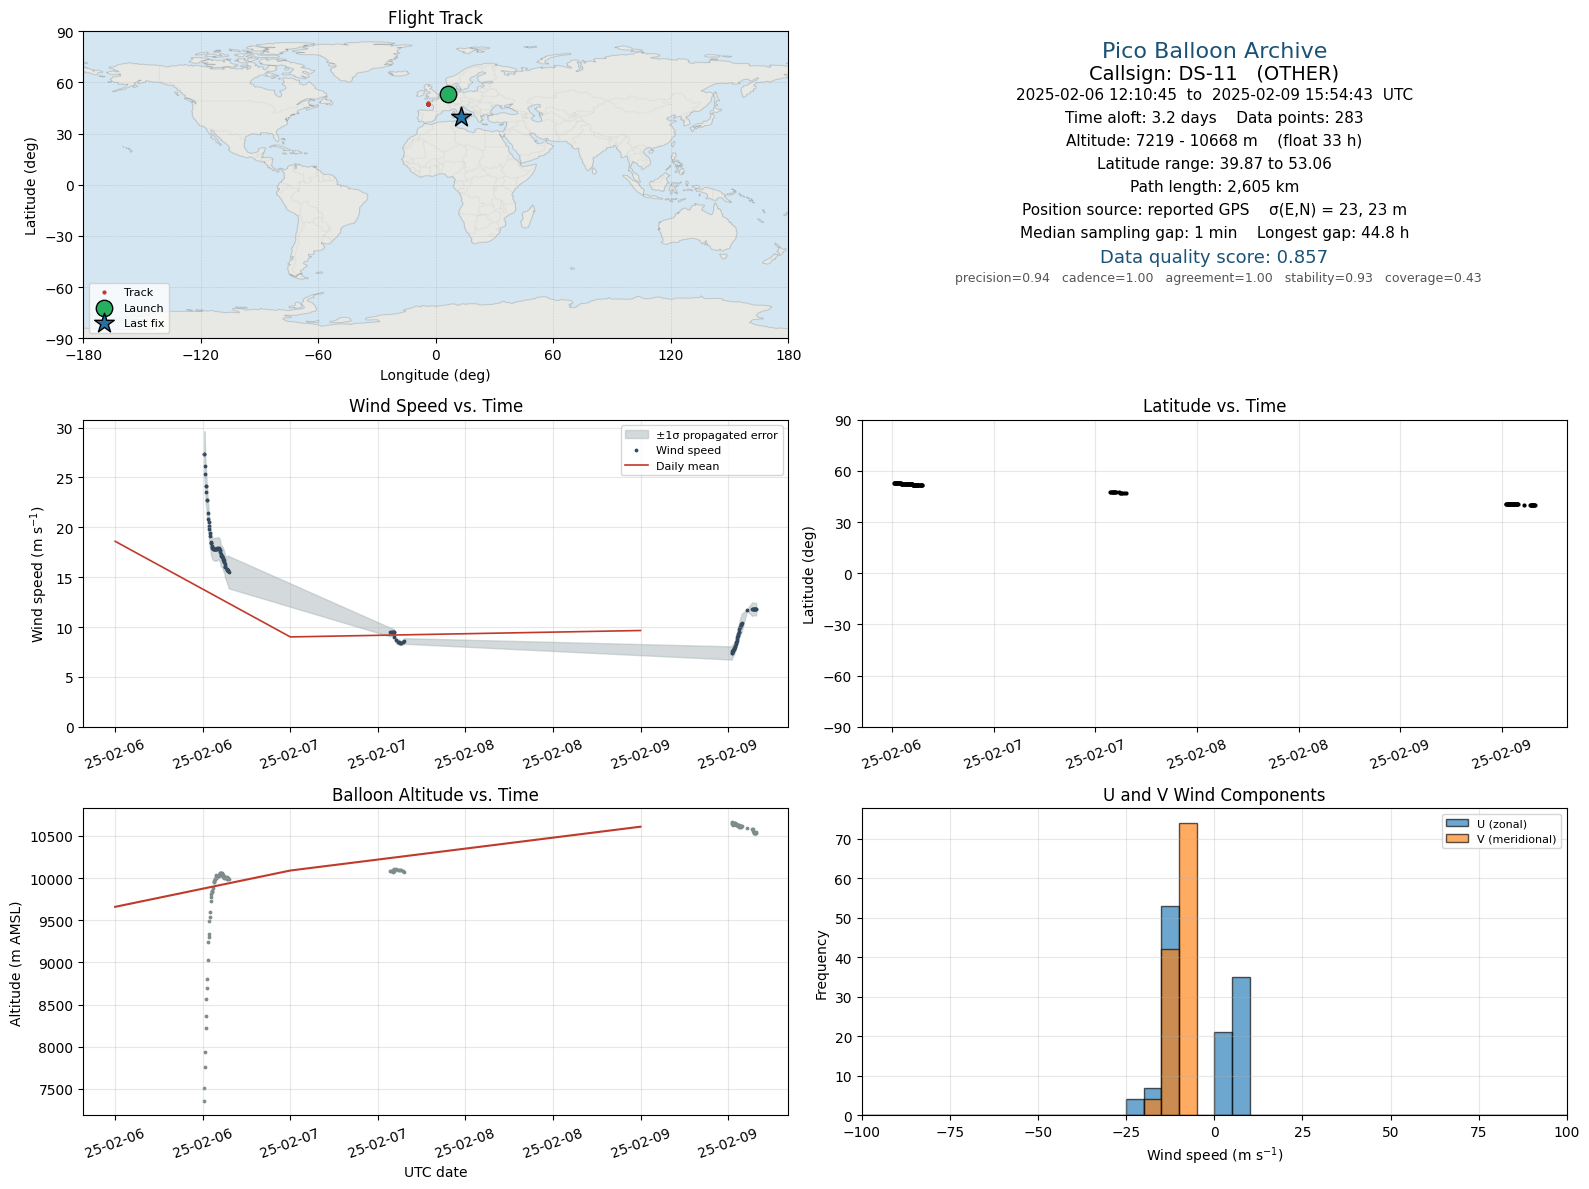Select the flight date range UTC line
The image size is (1589, 1189).
pos(1214,95)
